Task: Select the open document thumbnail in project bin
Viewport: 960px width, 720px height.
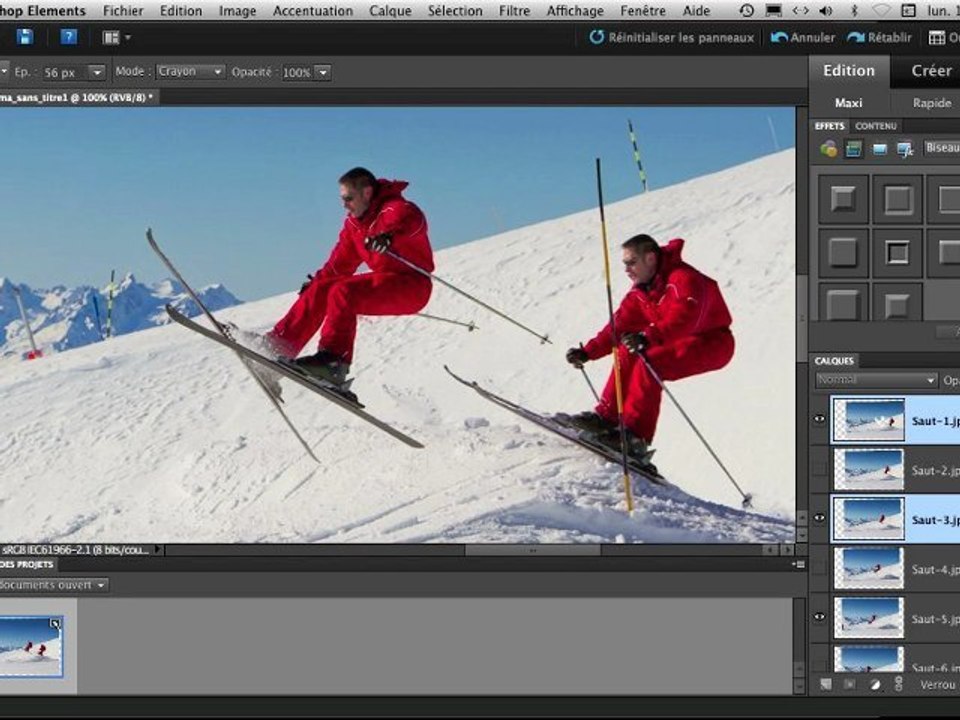Action: [30, 646]
